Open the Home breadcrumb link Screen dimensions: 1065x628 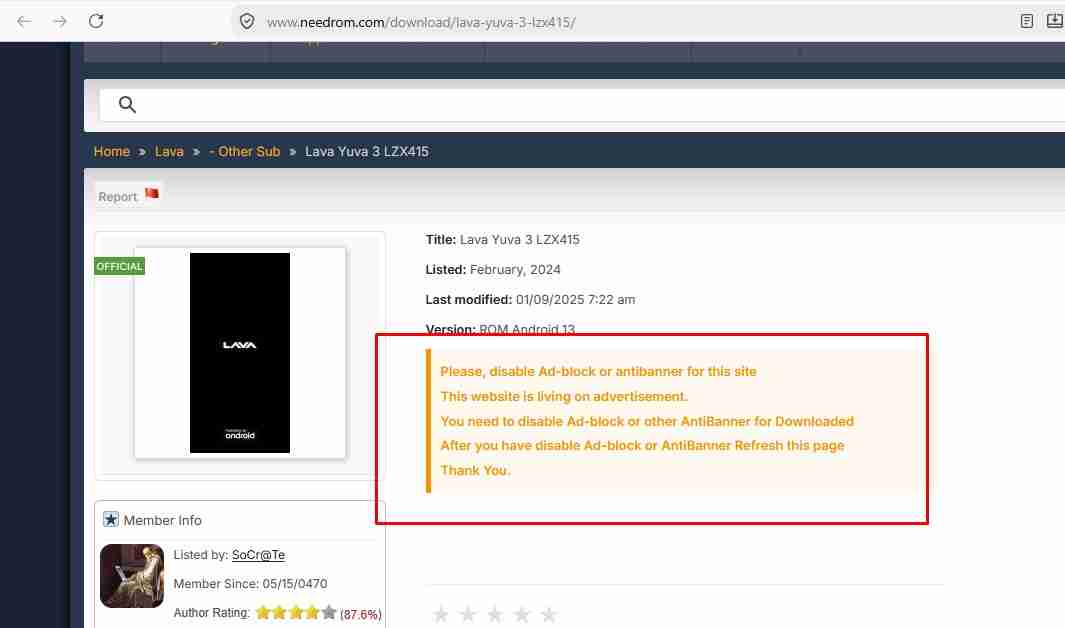[x=112, y=151]
